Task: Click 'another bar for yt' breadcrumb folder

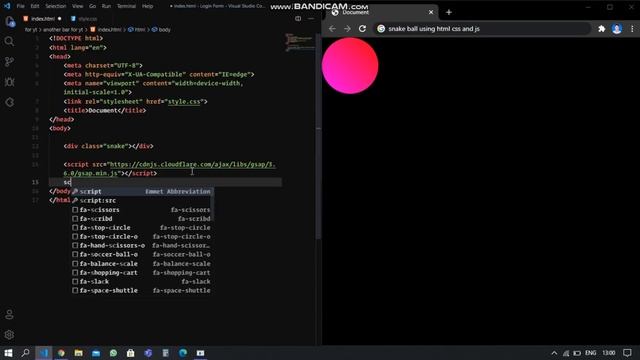Action: point(63,30)
